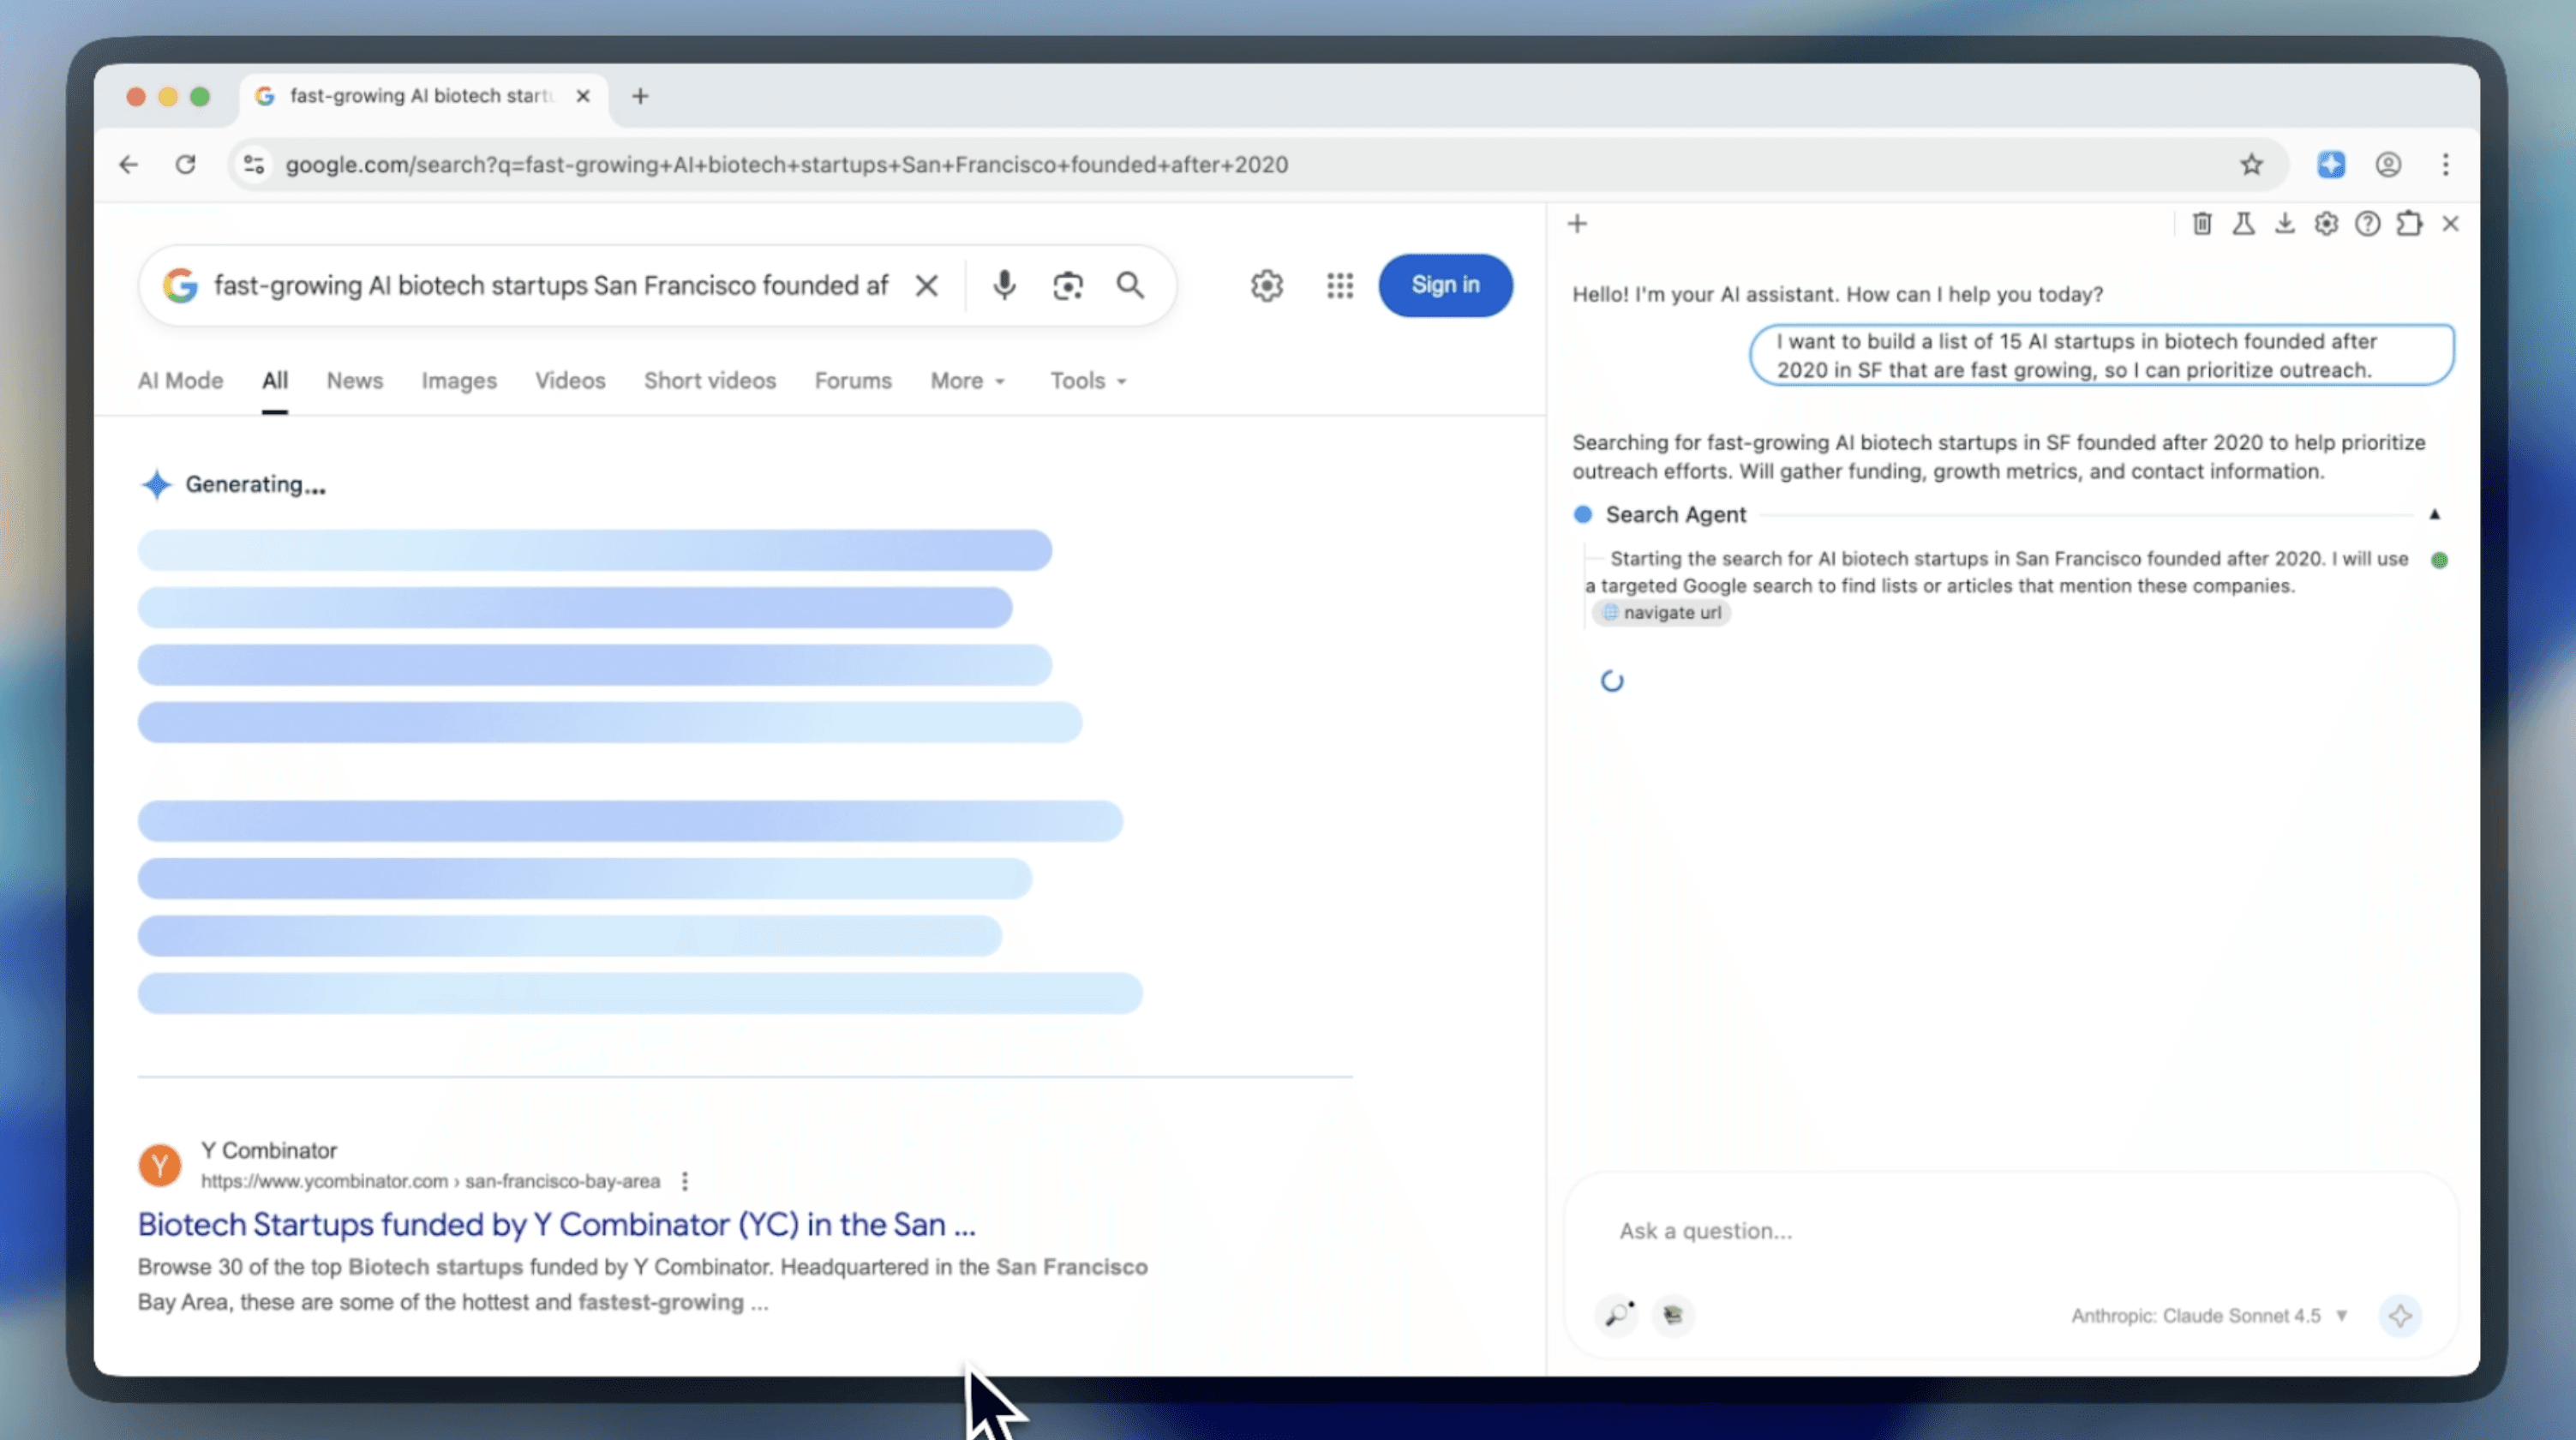Toggle the agent icon beside magnifier
Image resolution: width=2576 pixels, height=1440 pixels.
tap(1673, 1315)
